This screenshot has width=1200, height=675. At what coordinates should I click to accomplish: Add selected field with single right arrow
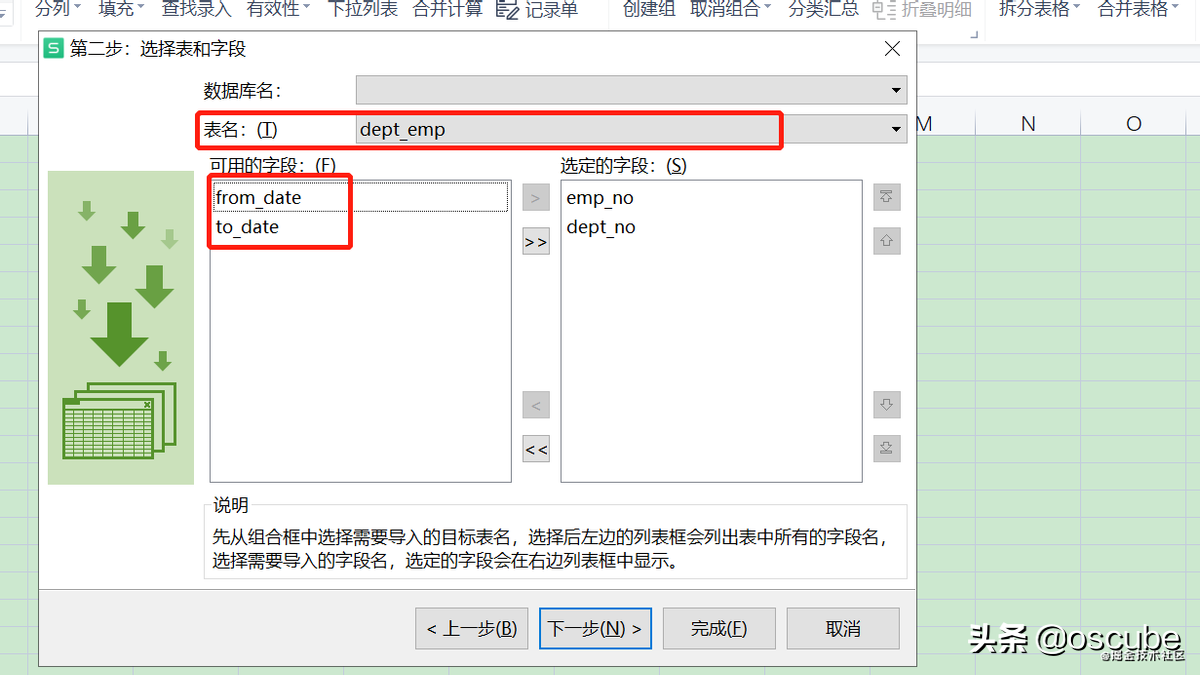click(536, 198)
